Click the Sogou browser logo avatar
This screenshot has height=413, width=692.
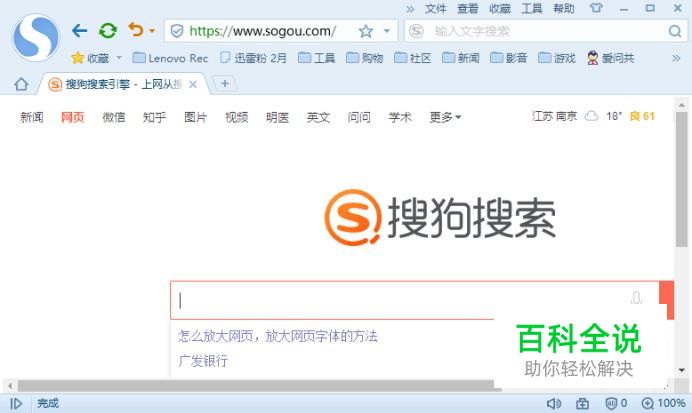point(36,38)
